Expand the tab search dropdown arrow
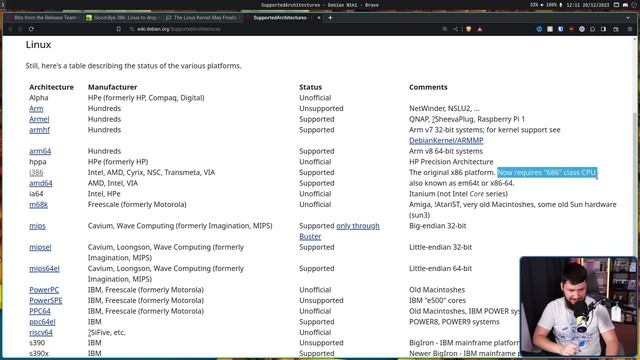The image size is (640, 360). pyautogui.click(x=628, y=18)
